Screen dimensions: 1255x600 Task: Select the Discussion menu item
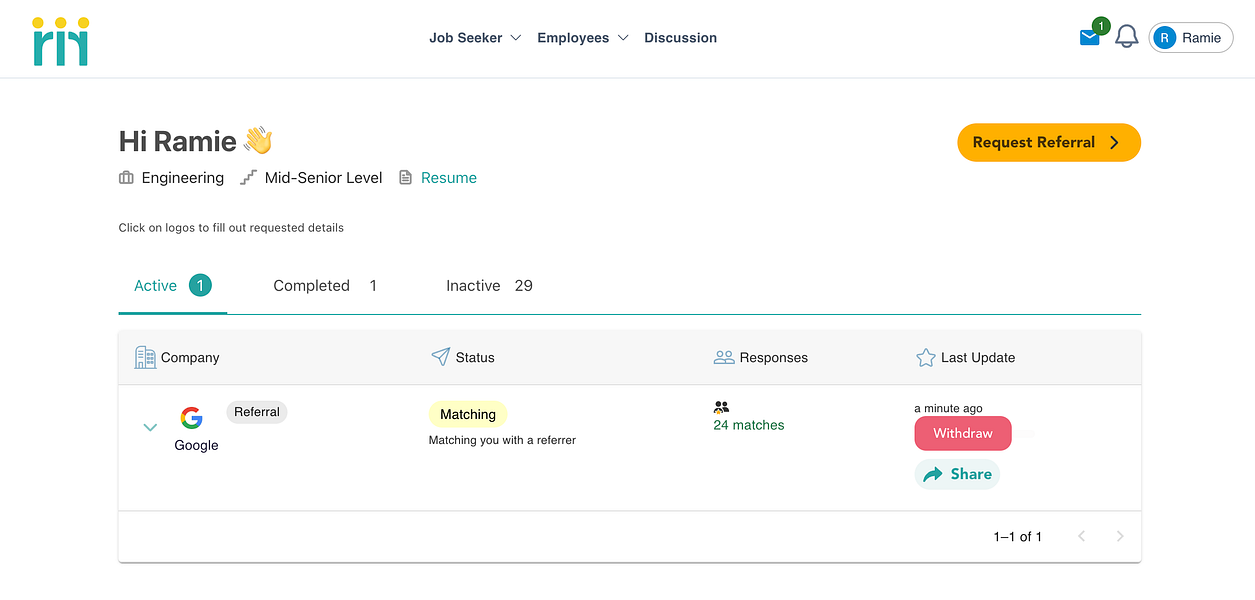coord(680,37)
